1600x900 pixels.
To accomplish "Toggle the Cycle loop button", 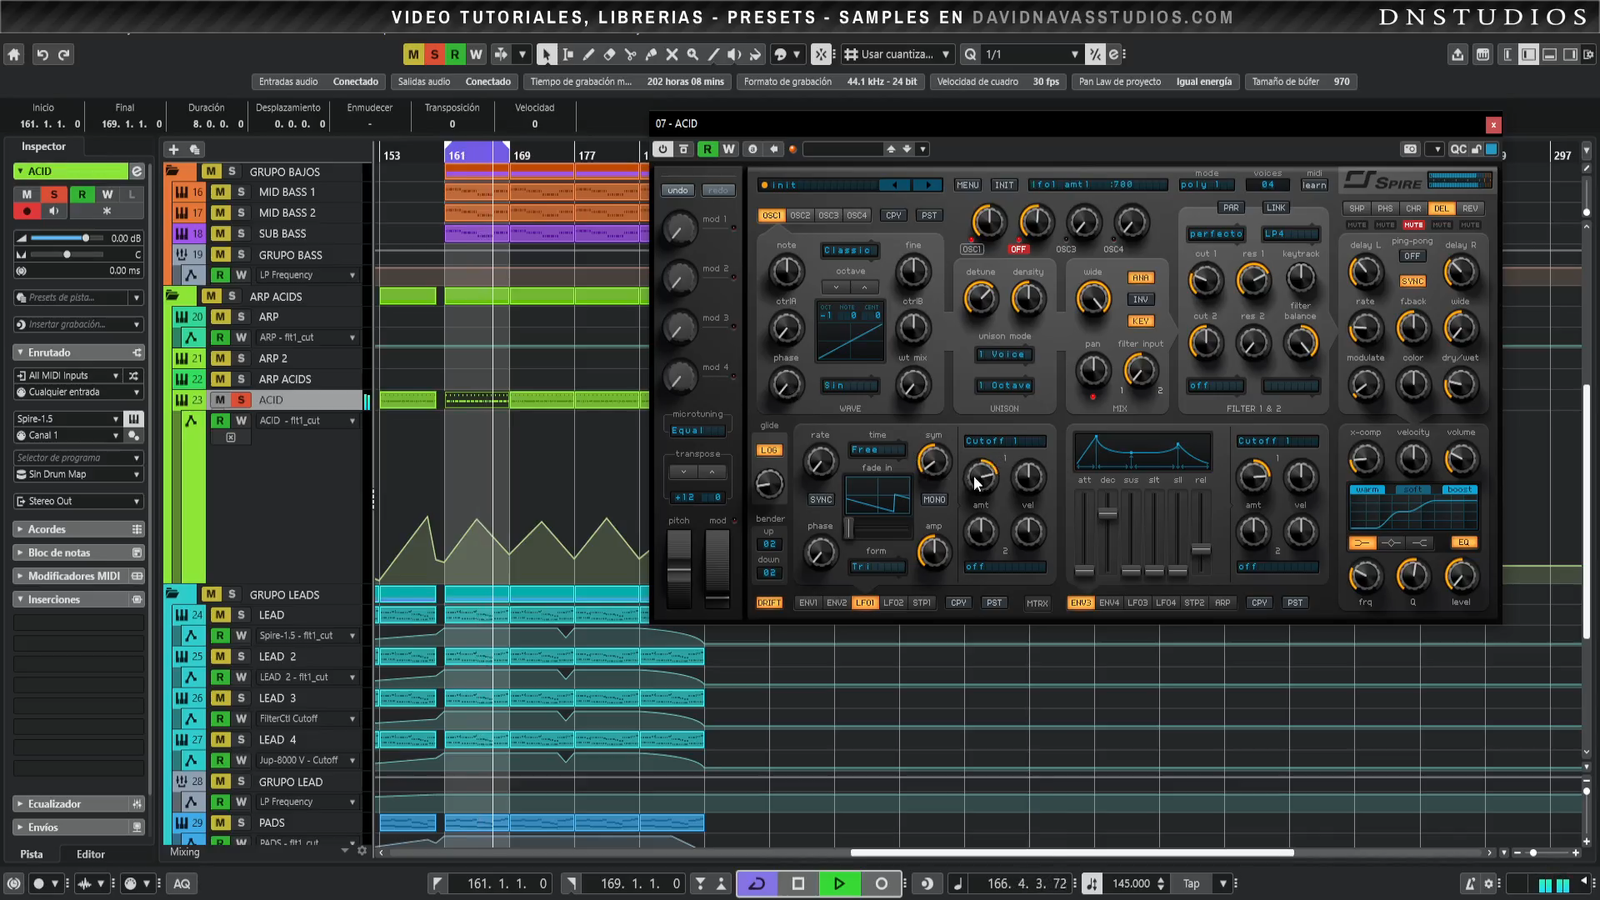I will 757,883.
